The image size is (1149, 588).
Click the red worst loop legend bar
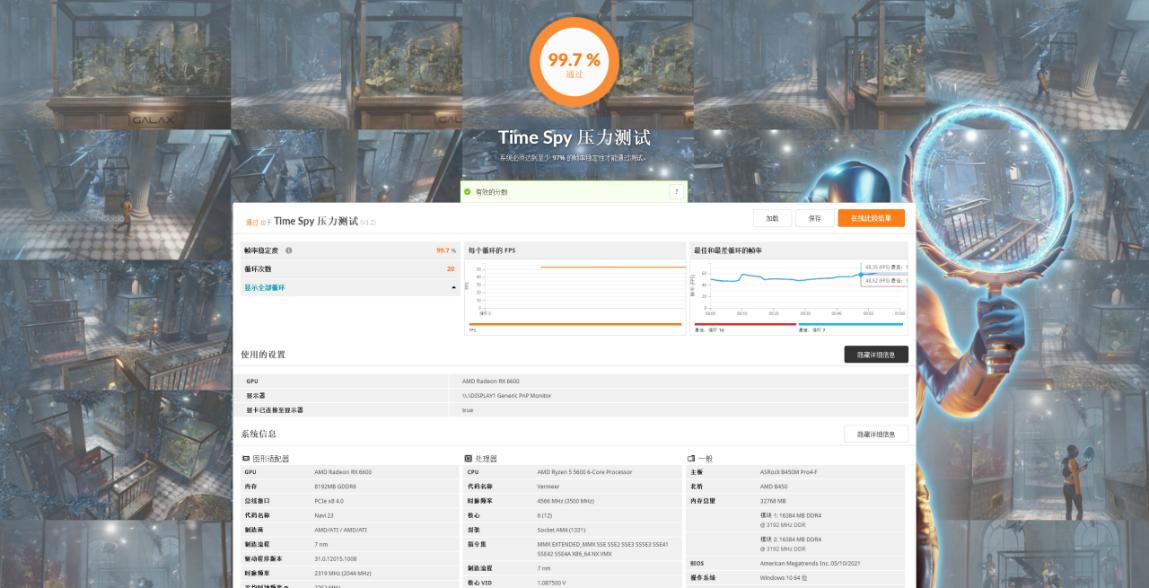pyautogui.click(x=745, y=324)
